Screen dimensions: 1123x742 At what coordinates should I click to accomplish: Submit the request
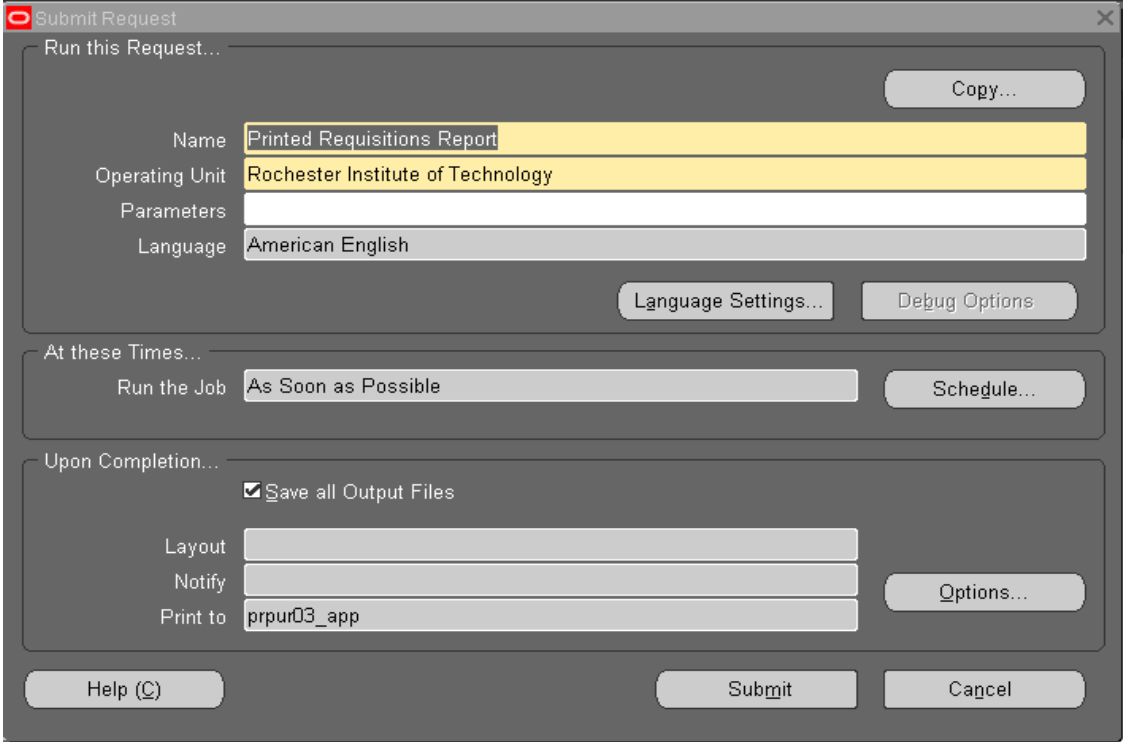756,689
